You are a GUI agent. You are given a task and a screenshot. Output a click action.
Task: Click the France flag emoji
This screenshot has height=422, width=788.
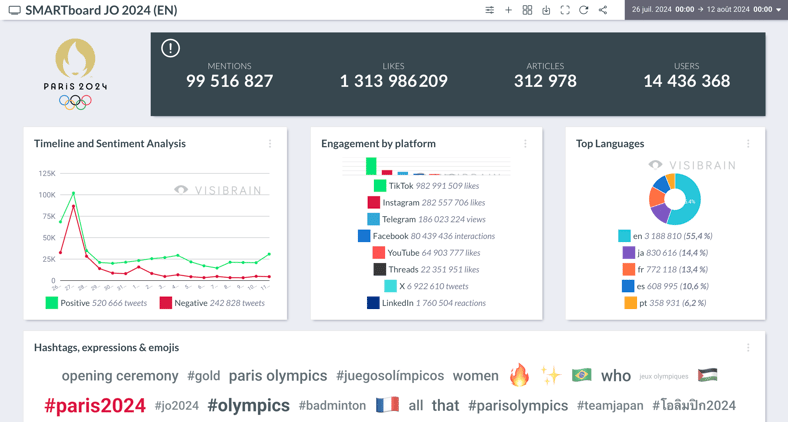(x=387, y=404)
